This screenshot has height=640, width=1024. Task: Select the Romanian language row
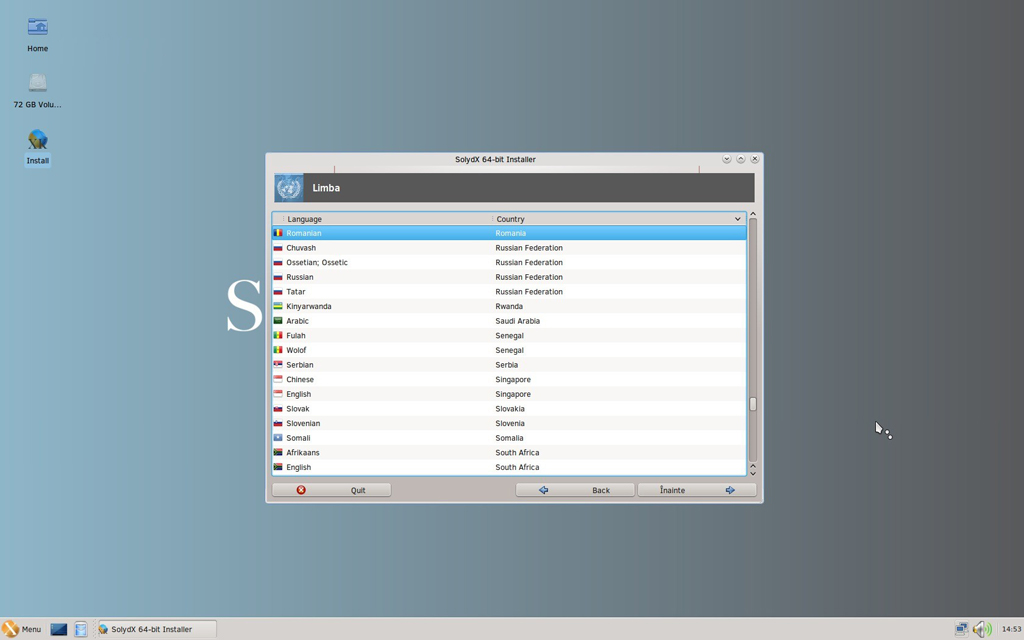pyautogui.click(x=509, y=233)
